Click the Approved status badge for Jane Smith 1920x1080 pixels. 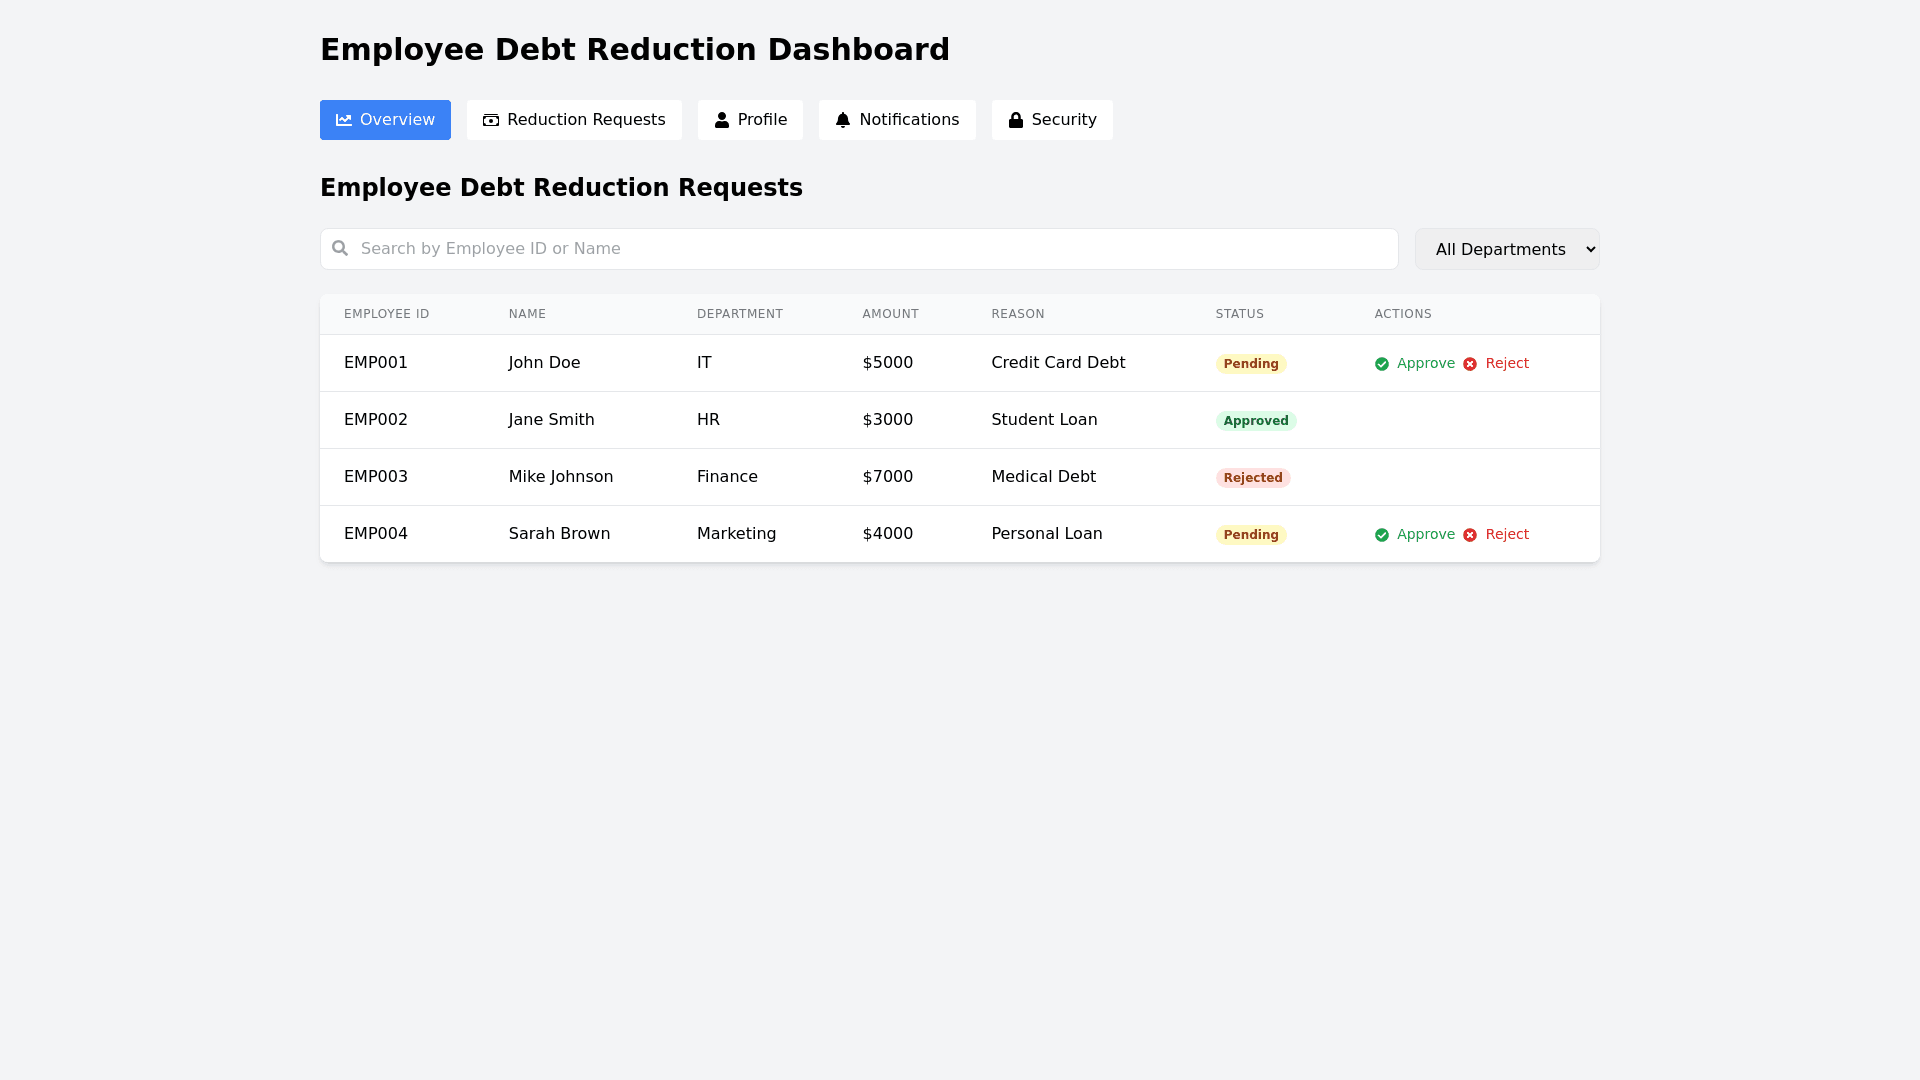[x=1256, y=421]
